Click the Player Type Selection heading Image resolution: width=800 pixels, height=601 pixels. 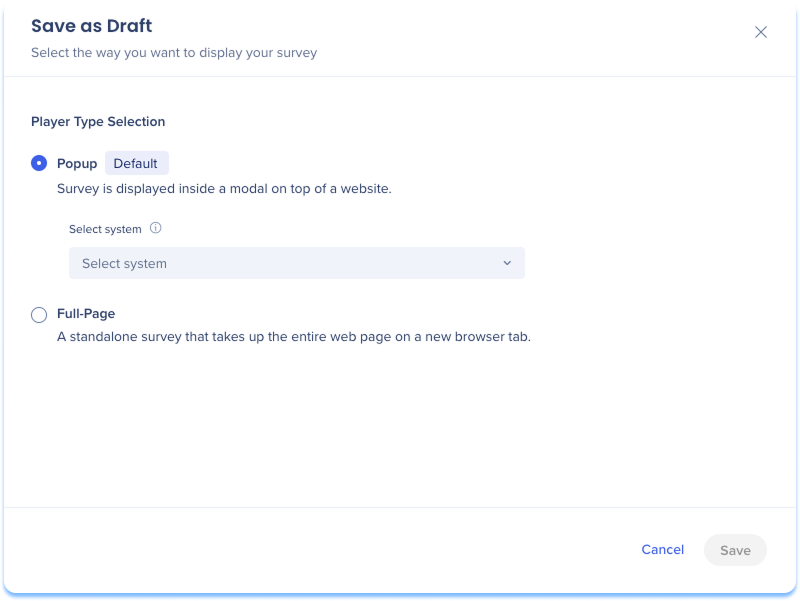click(x=98, y=122)
